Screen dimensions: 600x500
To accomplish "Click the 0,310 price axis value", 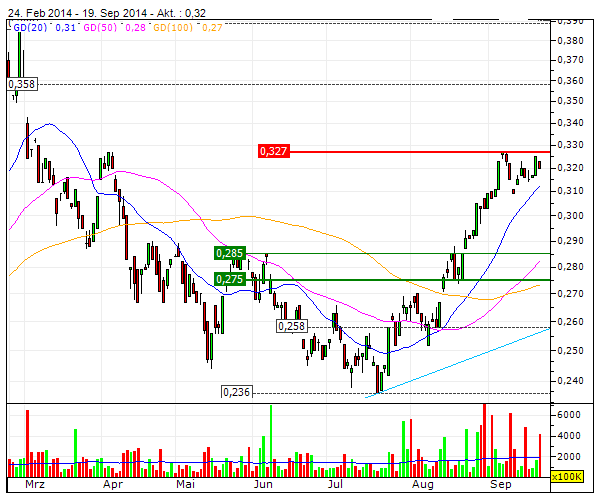I will tap(571, 191).
